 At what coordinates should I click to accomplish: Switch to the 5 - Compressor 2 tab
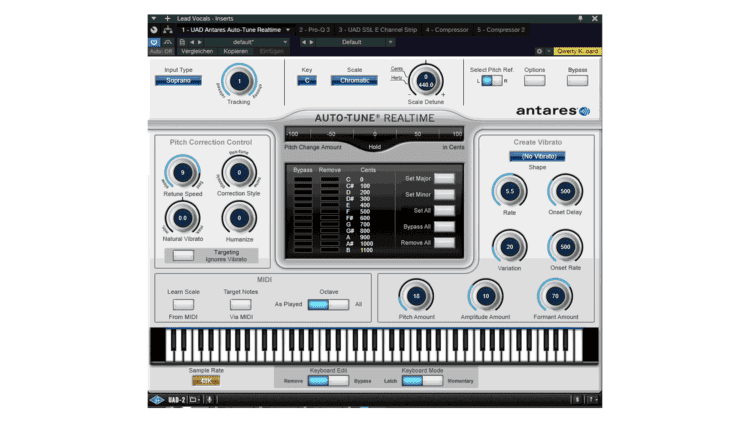pyautogui.click(x=501, y=30)
